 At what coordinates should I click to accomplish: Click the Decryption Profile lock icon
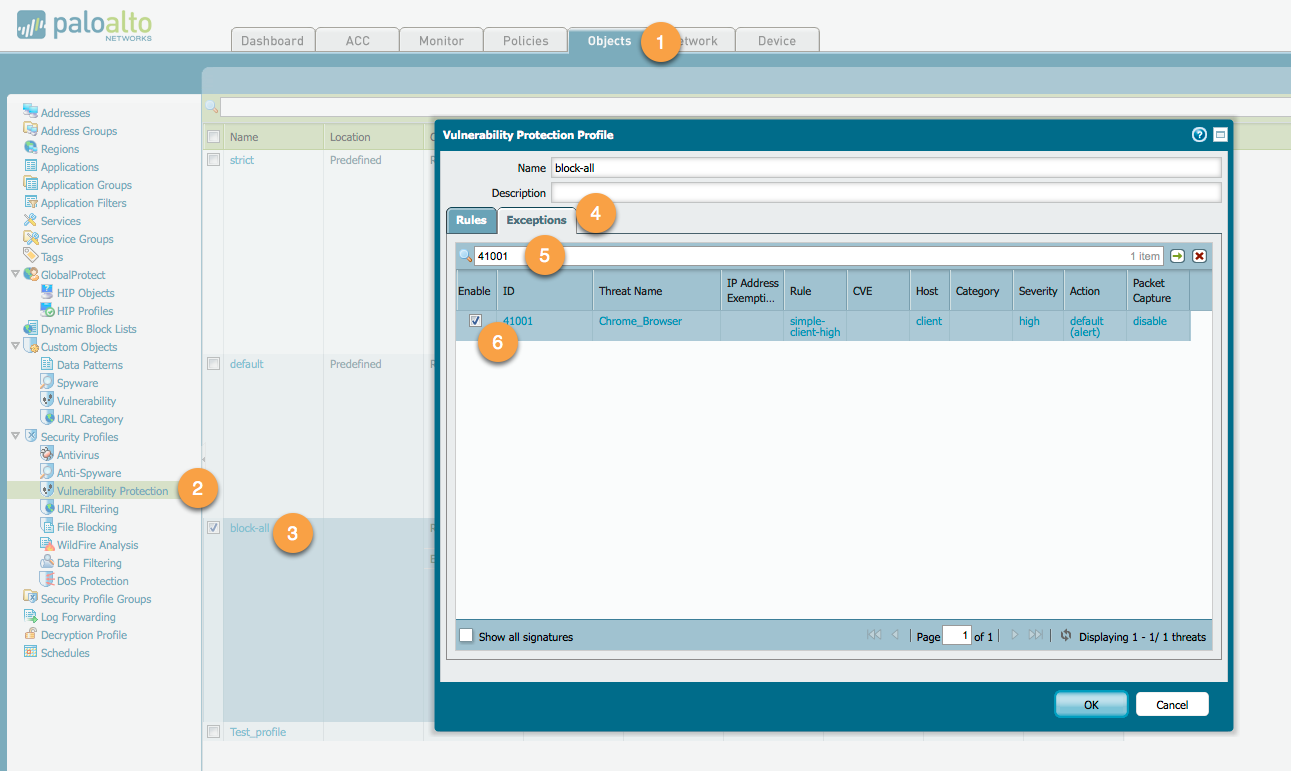30,634
